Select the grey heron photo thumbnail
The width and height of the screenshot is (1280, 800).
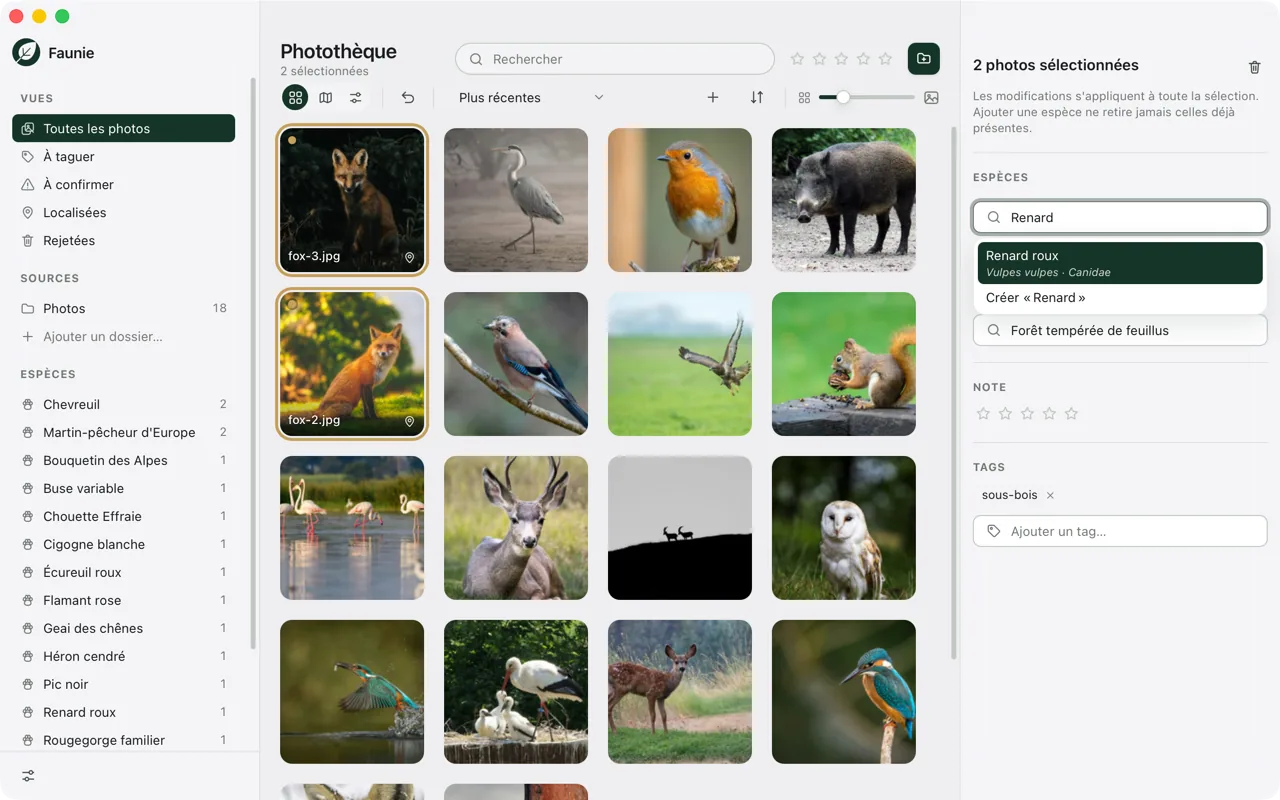tap(516, 200)
